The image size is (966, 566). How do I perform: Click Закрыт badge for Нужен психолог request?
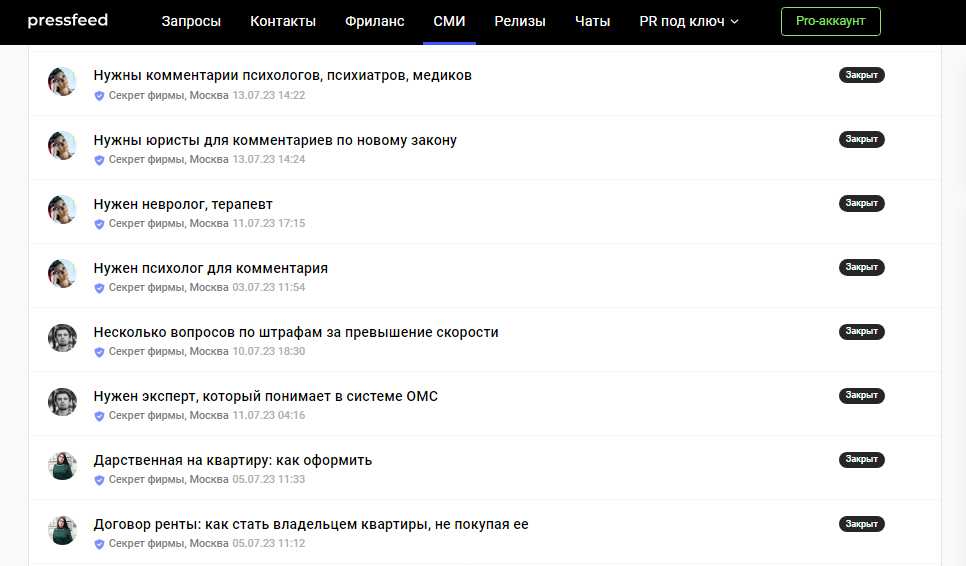point(861,267)
